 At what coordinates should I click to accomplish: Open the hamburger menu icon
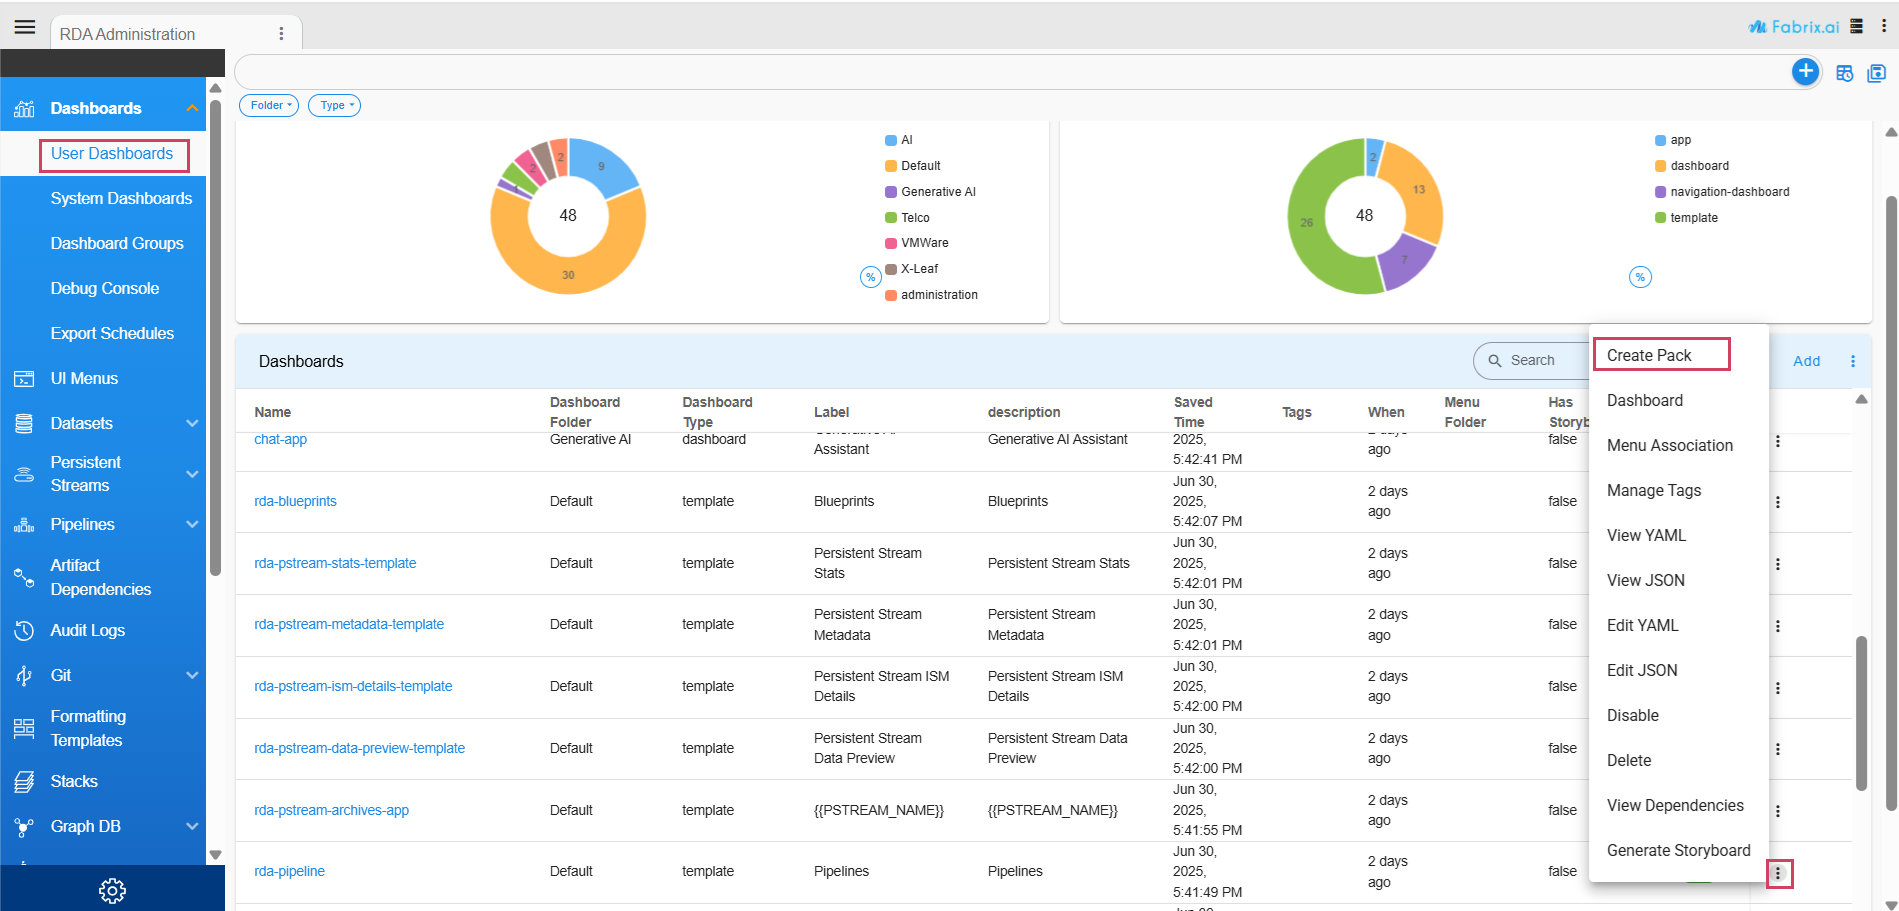pyautogui.click(x=25, y=27)
